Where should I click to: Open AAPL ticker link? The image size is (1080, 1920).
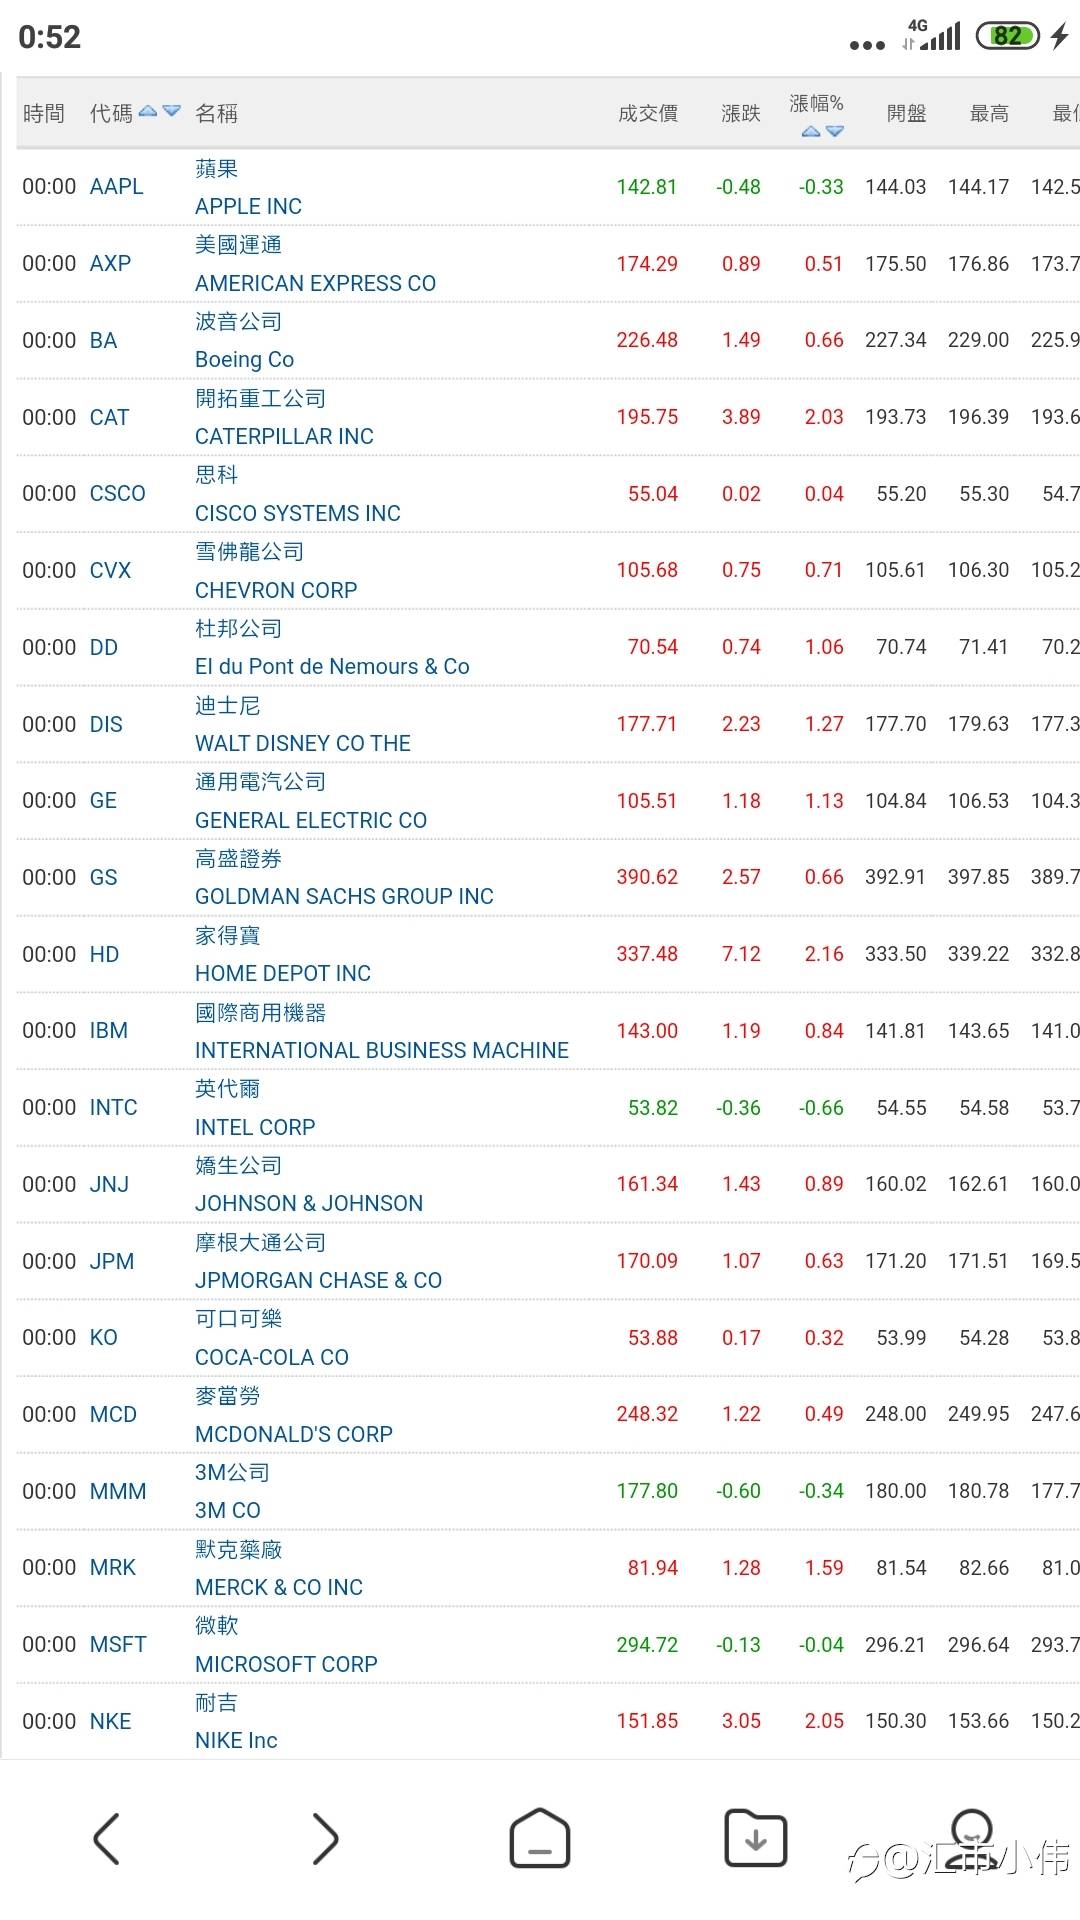pos(116,187)
